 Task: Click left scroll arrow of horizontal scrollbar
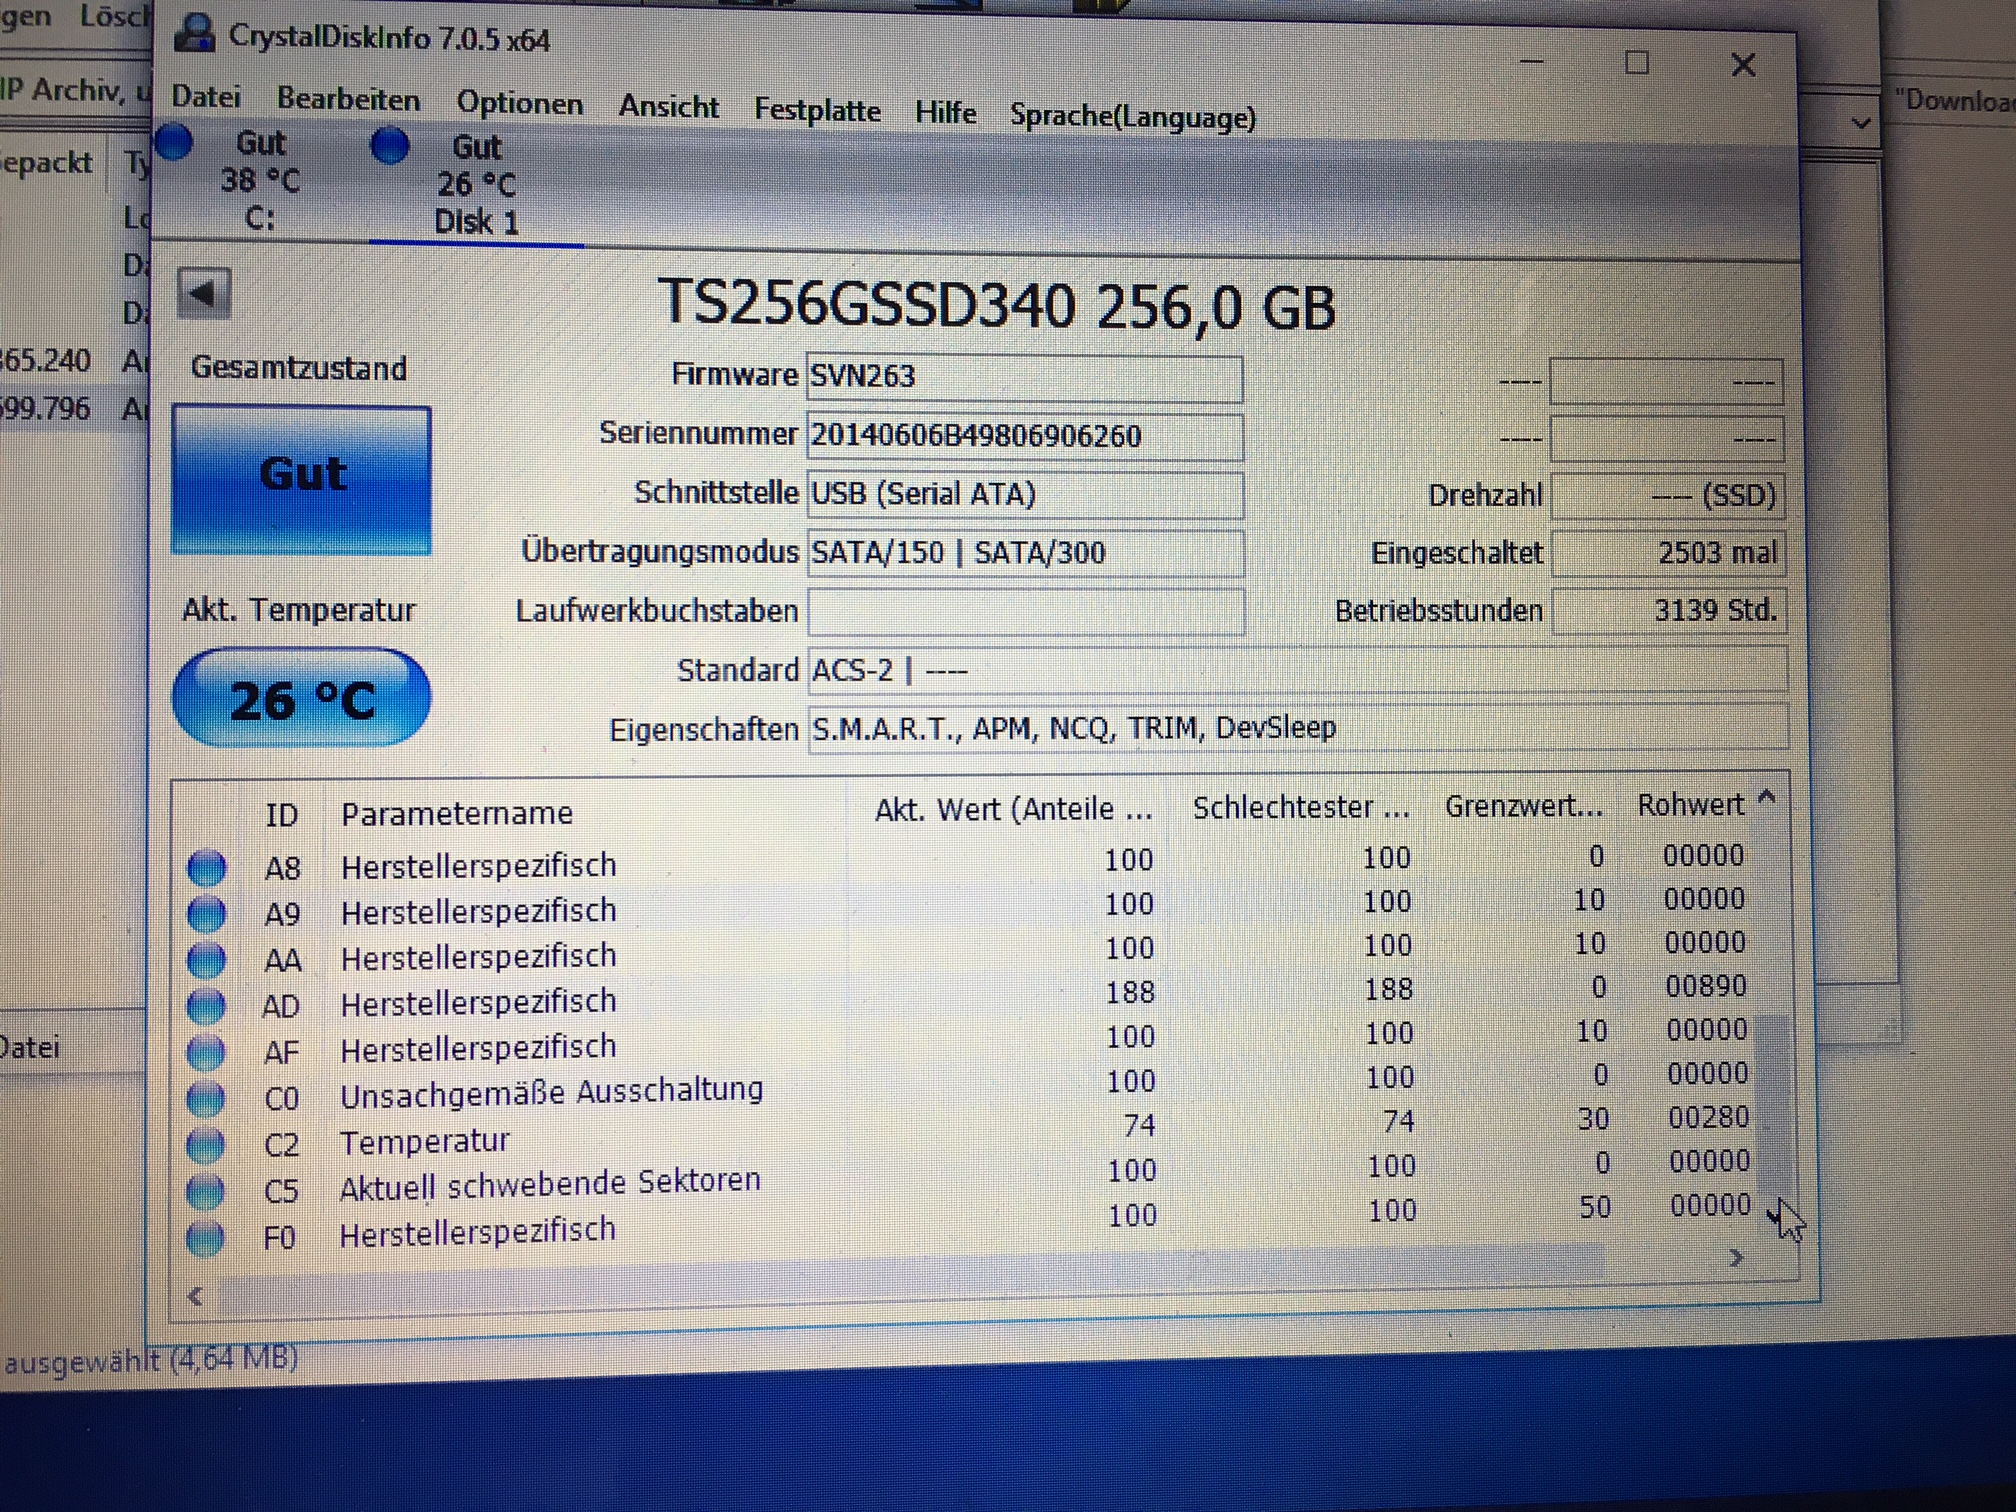coord(195,1296)
